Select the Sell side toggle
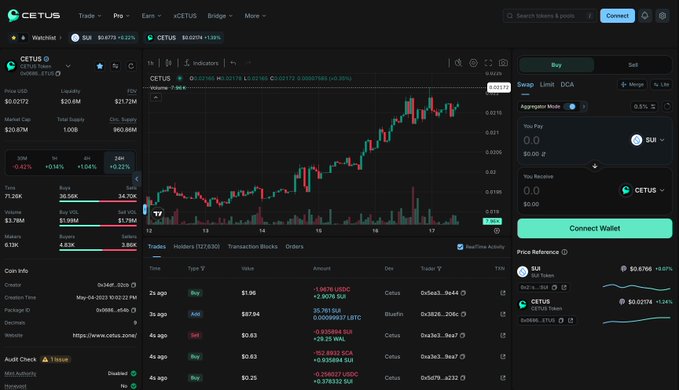Screen dimensions: 679x390 click(x=633, y=65)
